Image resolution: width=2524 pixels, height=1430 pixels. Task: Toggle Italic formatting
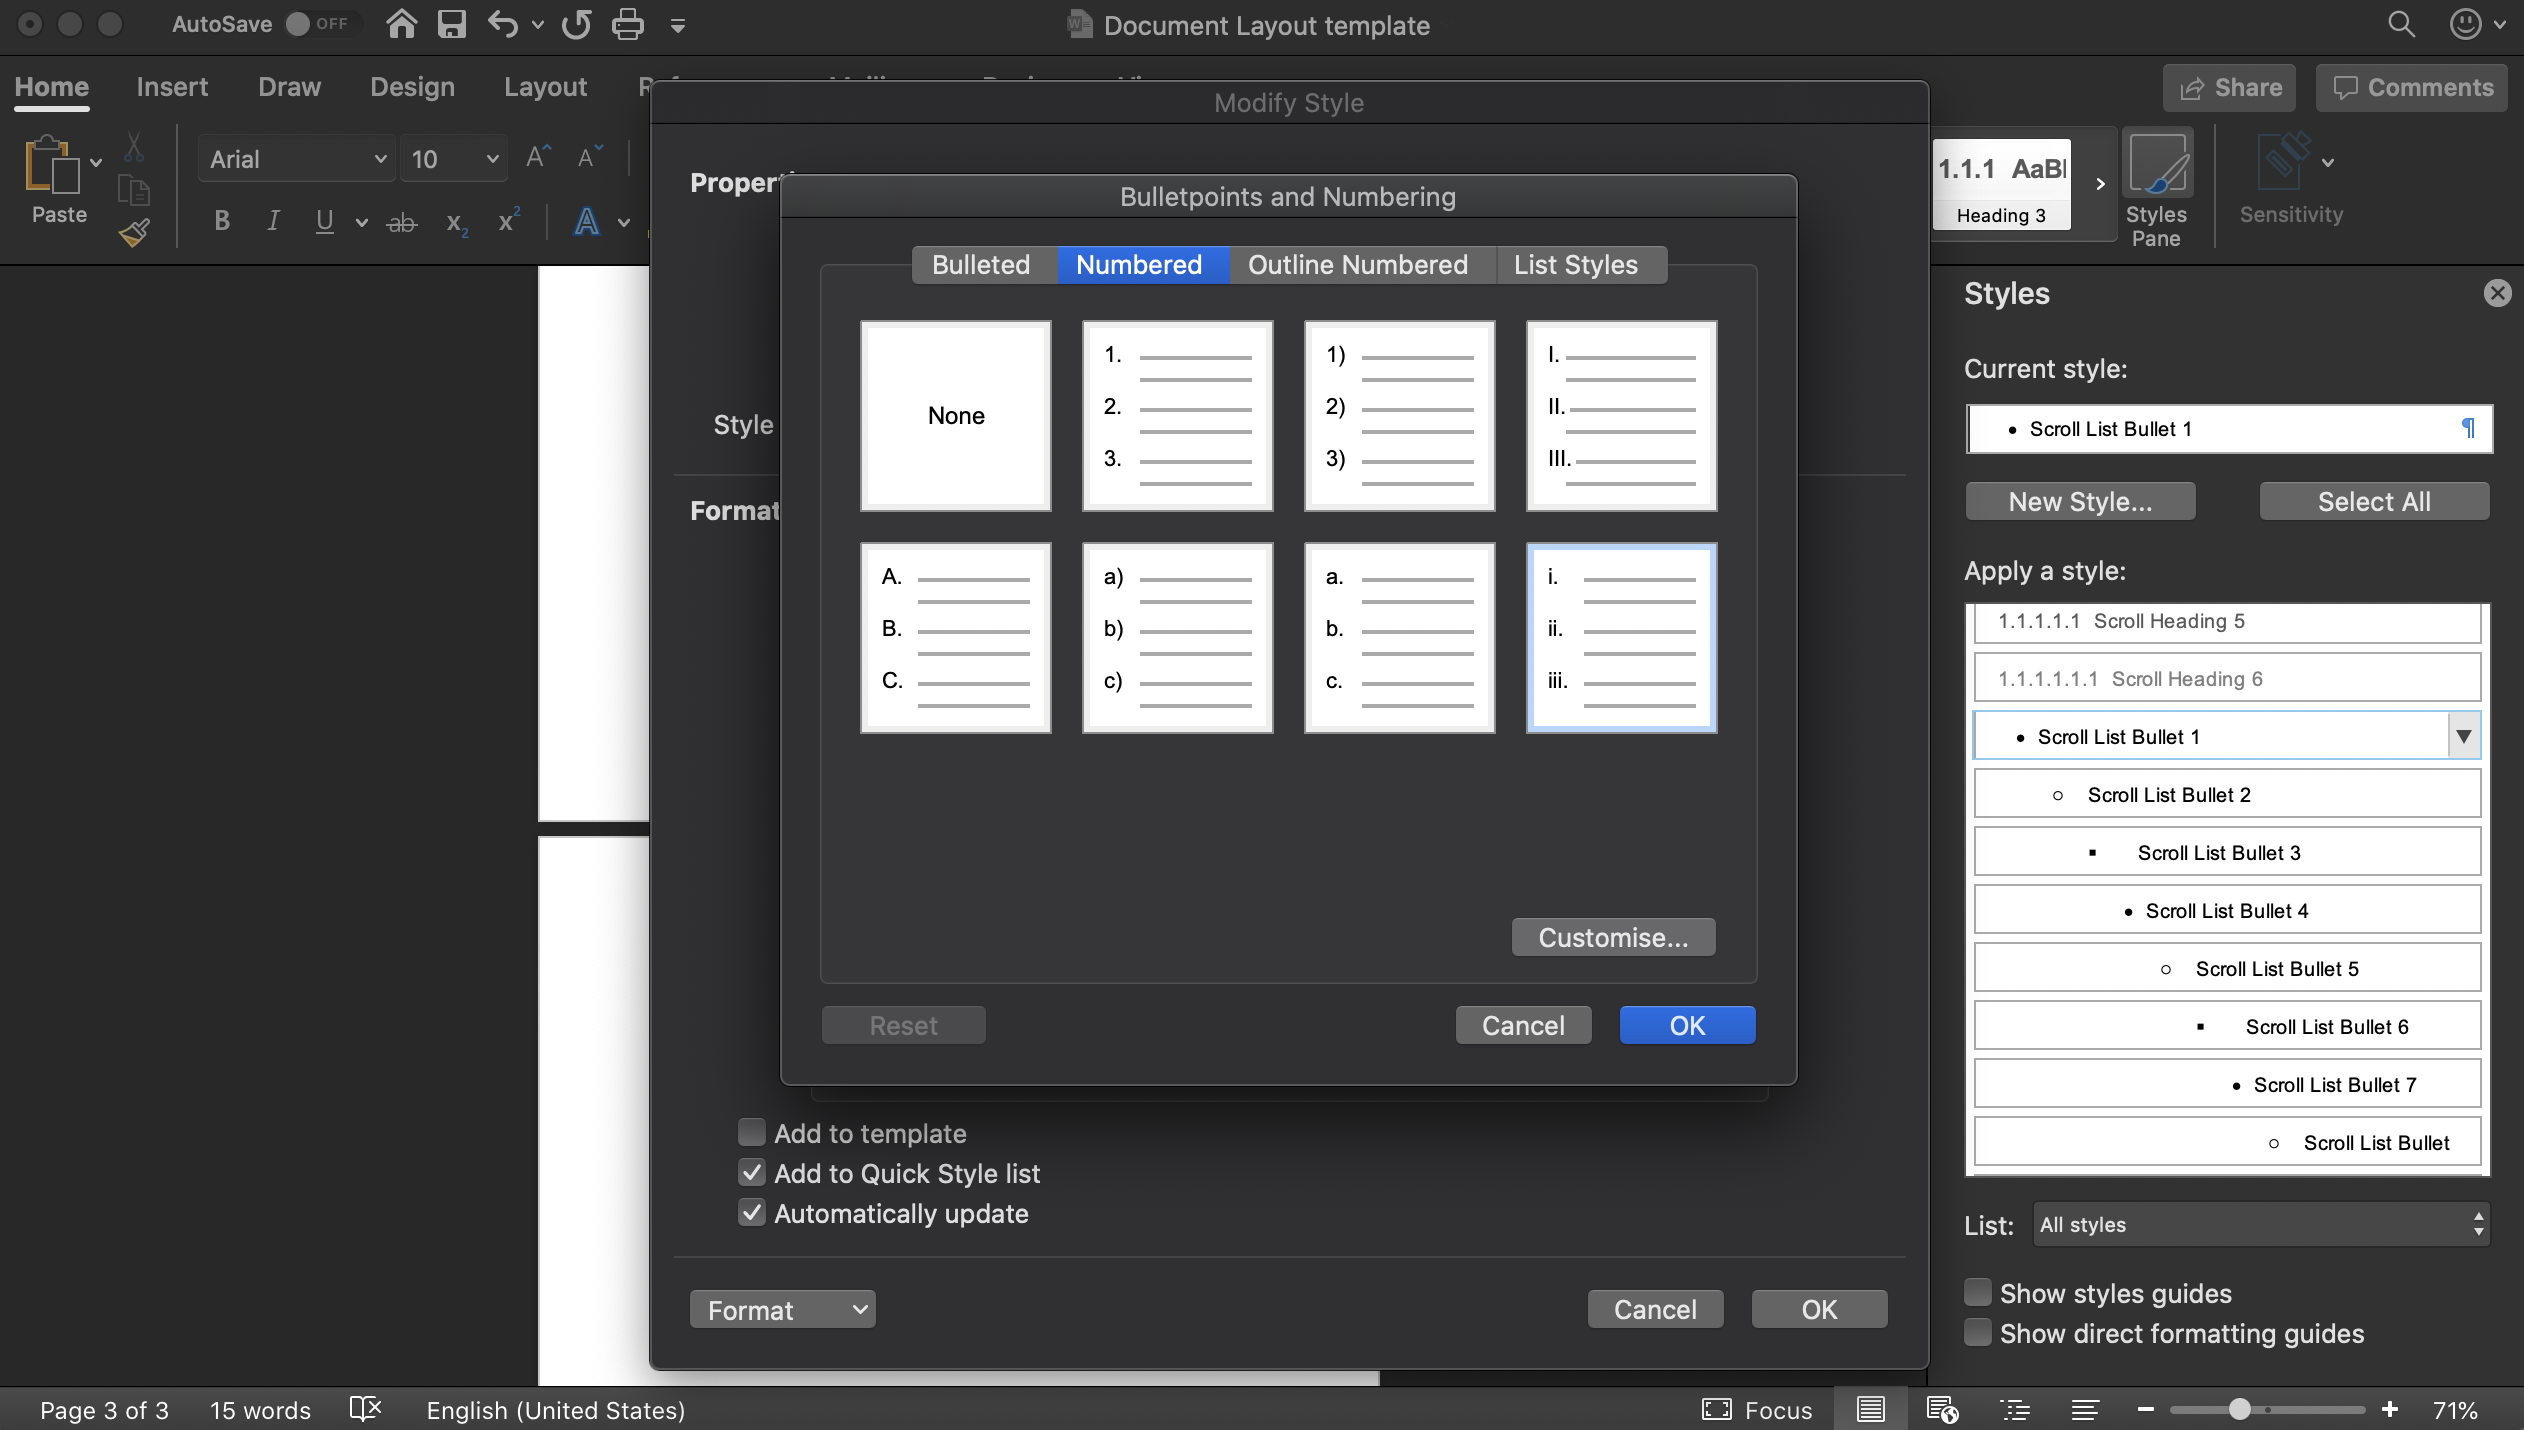point(272,221)
